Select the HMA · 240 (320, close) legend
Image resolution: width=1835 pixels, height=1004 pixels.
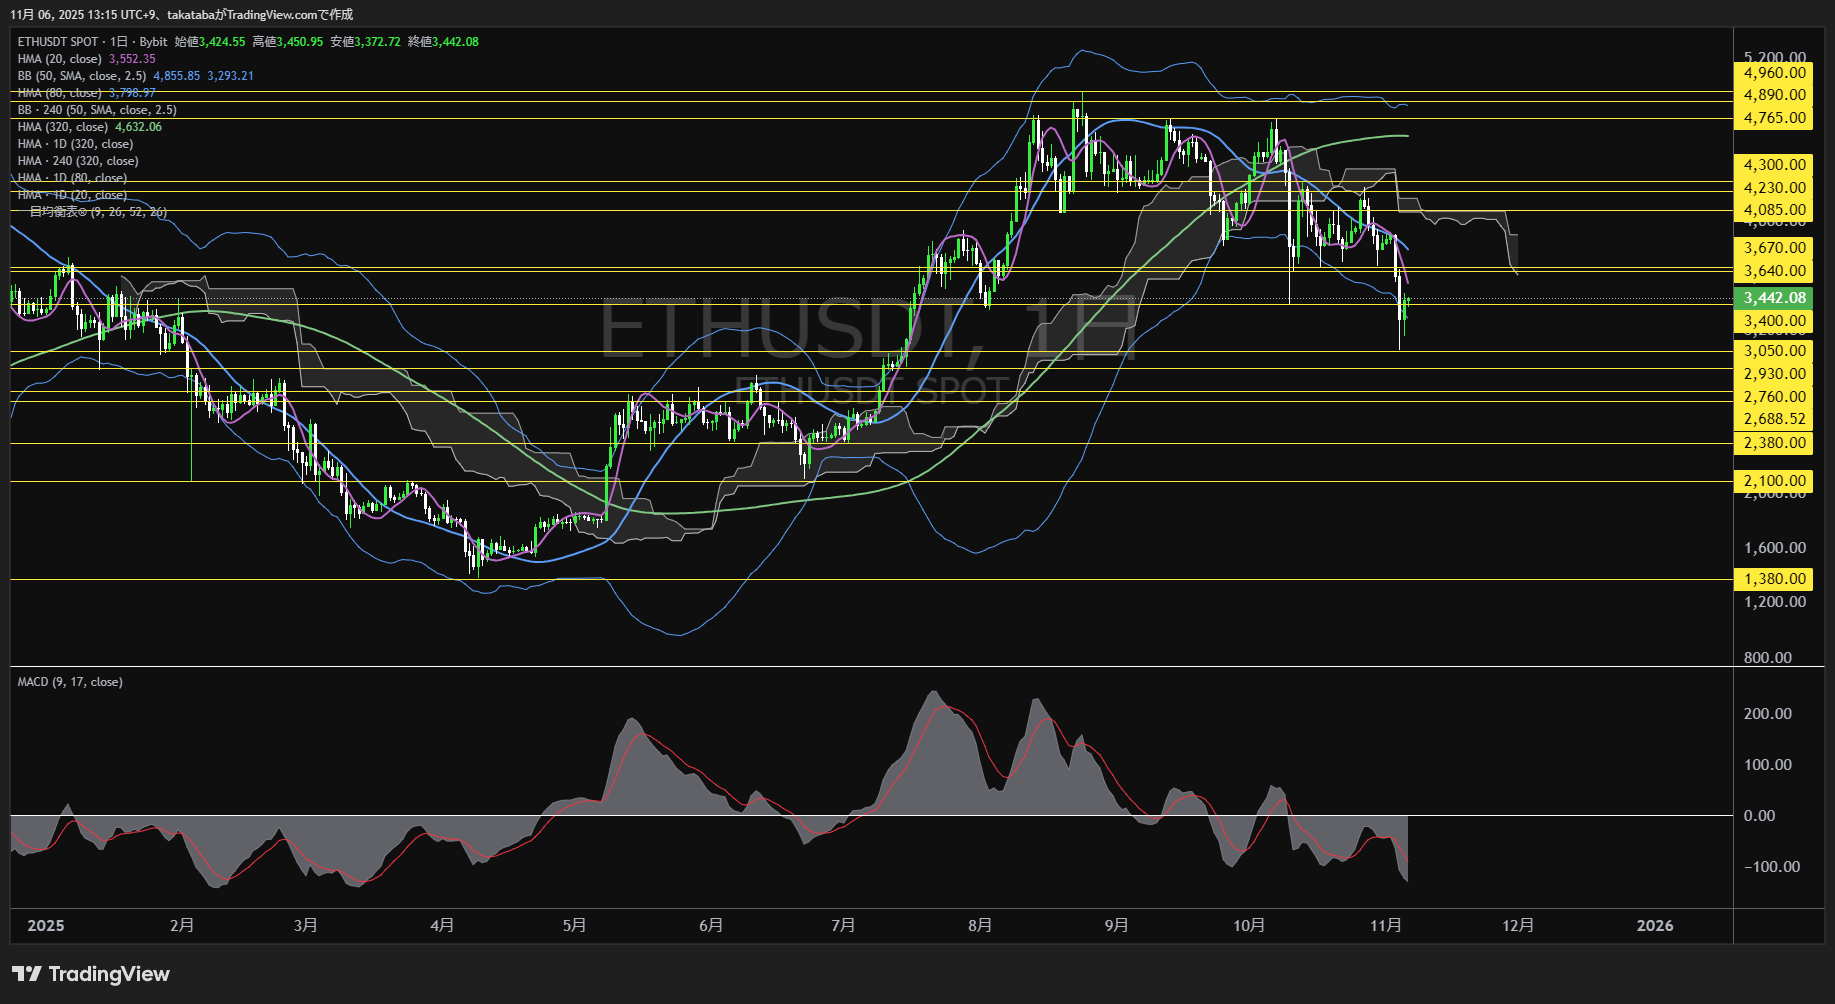click(x=78, y=161)
